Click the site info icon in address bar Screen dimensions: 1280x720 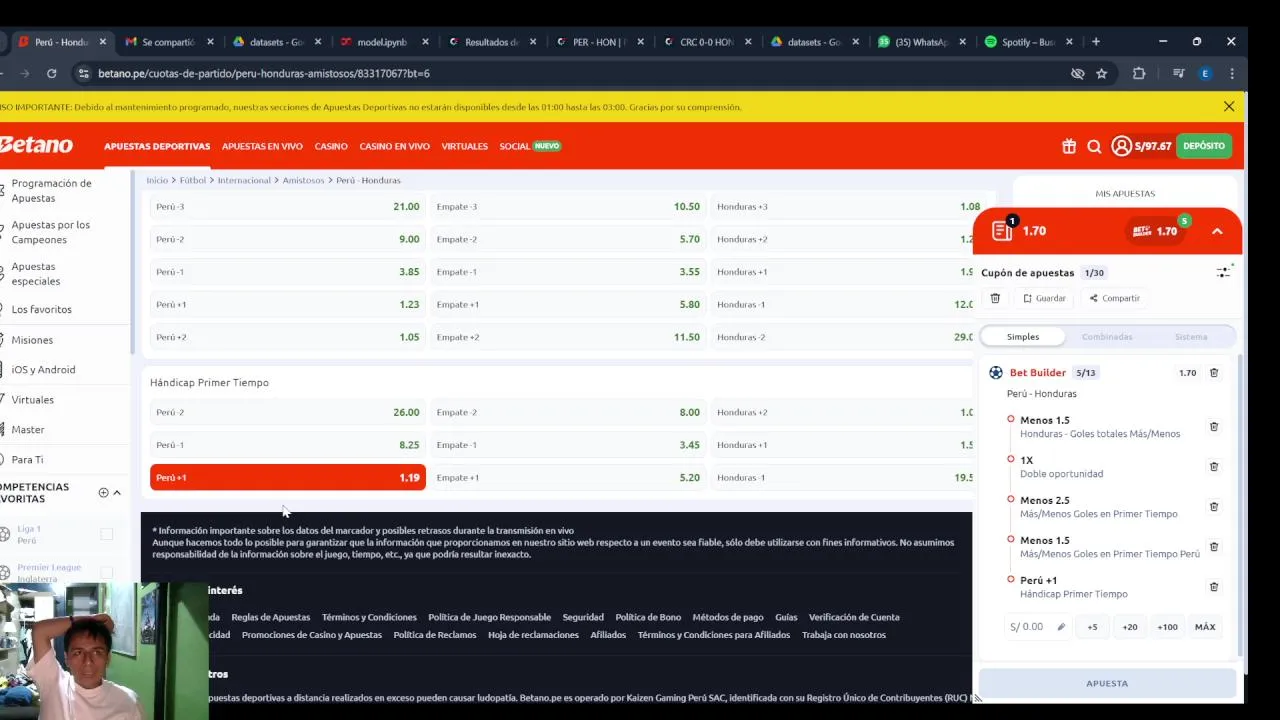click(84, 73)
